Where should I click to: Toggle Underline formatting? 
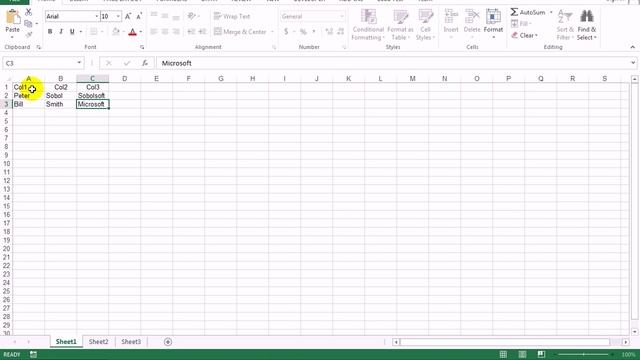[72, 31]
